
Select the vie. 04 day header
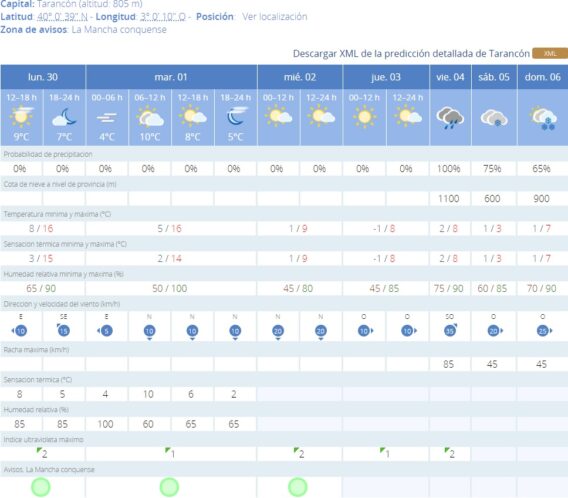tap(450, 77)
